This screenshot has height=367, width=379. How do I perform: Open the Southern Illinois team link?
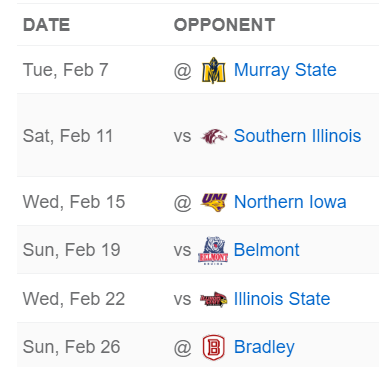coord(297,136)
